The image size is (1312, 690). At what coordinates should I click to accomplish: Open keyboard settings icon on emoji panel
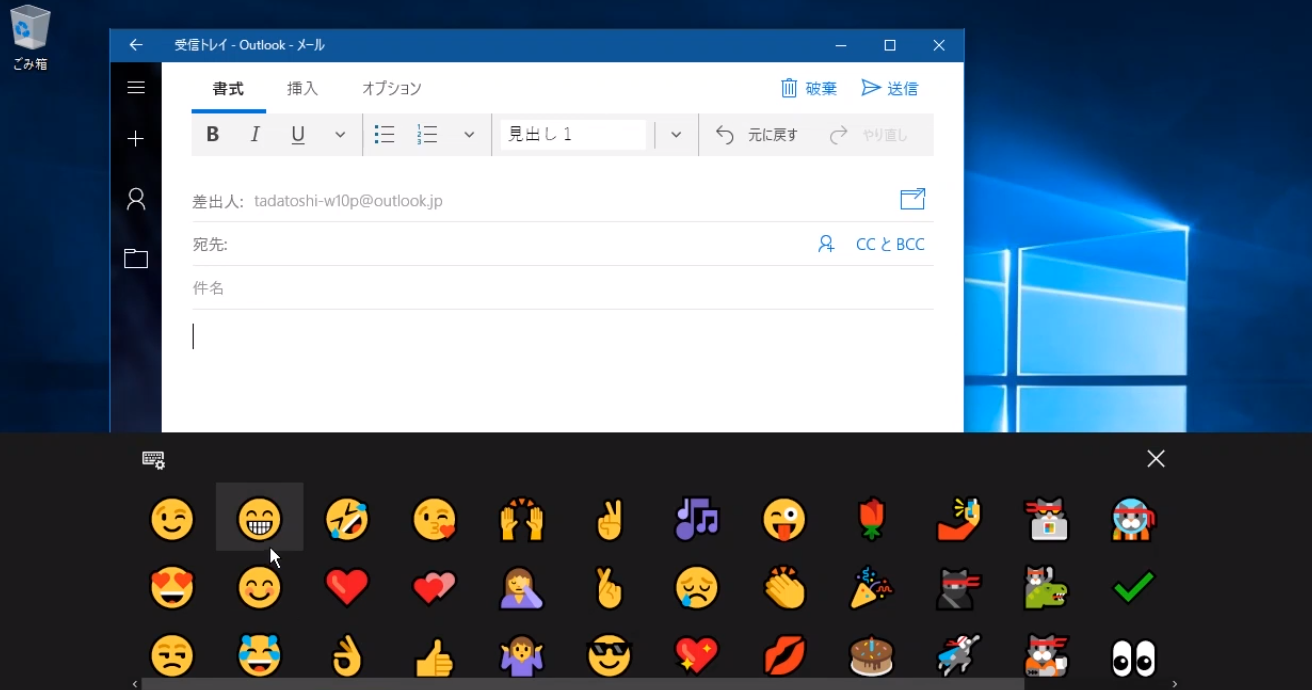point(153,459)
